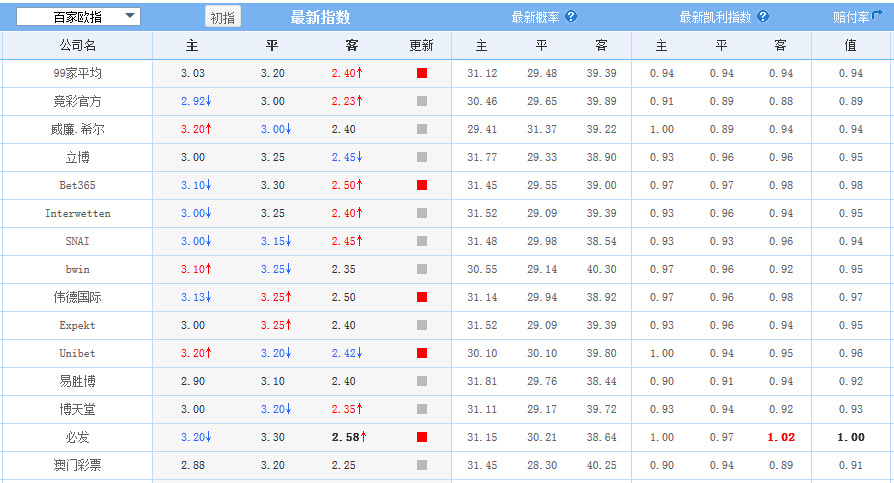Select company name Unibet

pos(78,353)
